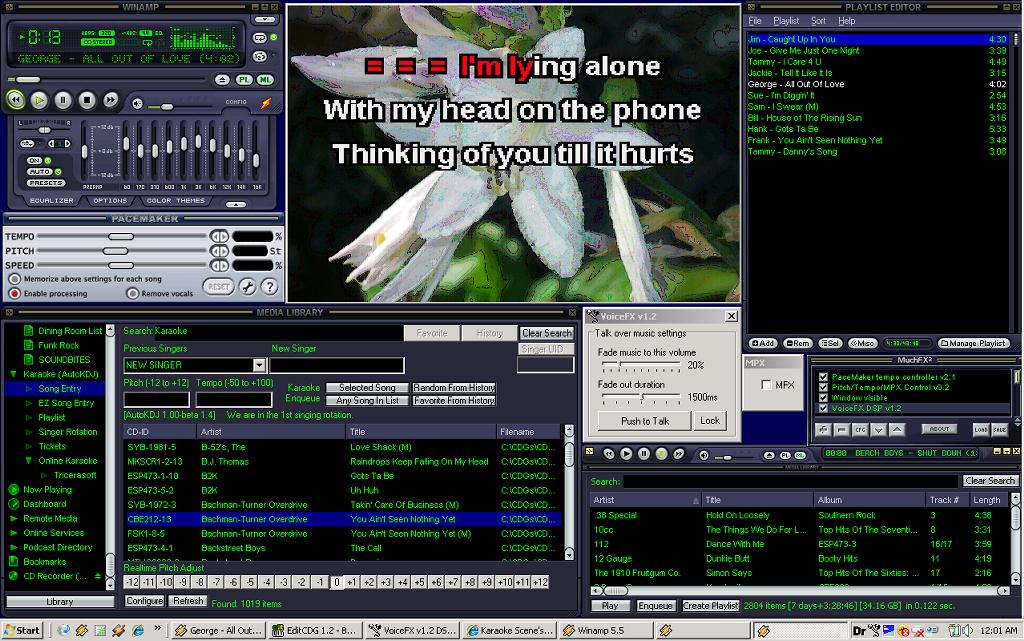This screenshot has height=641, width=1024.
Task: Toggle the Remove vocals option in PaceMaker
Action: 133,294
